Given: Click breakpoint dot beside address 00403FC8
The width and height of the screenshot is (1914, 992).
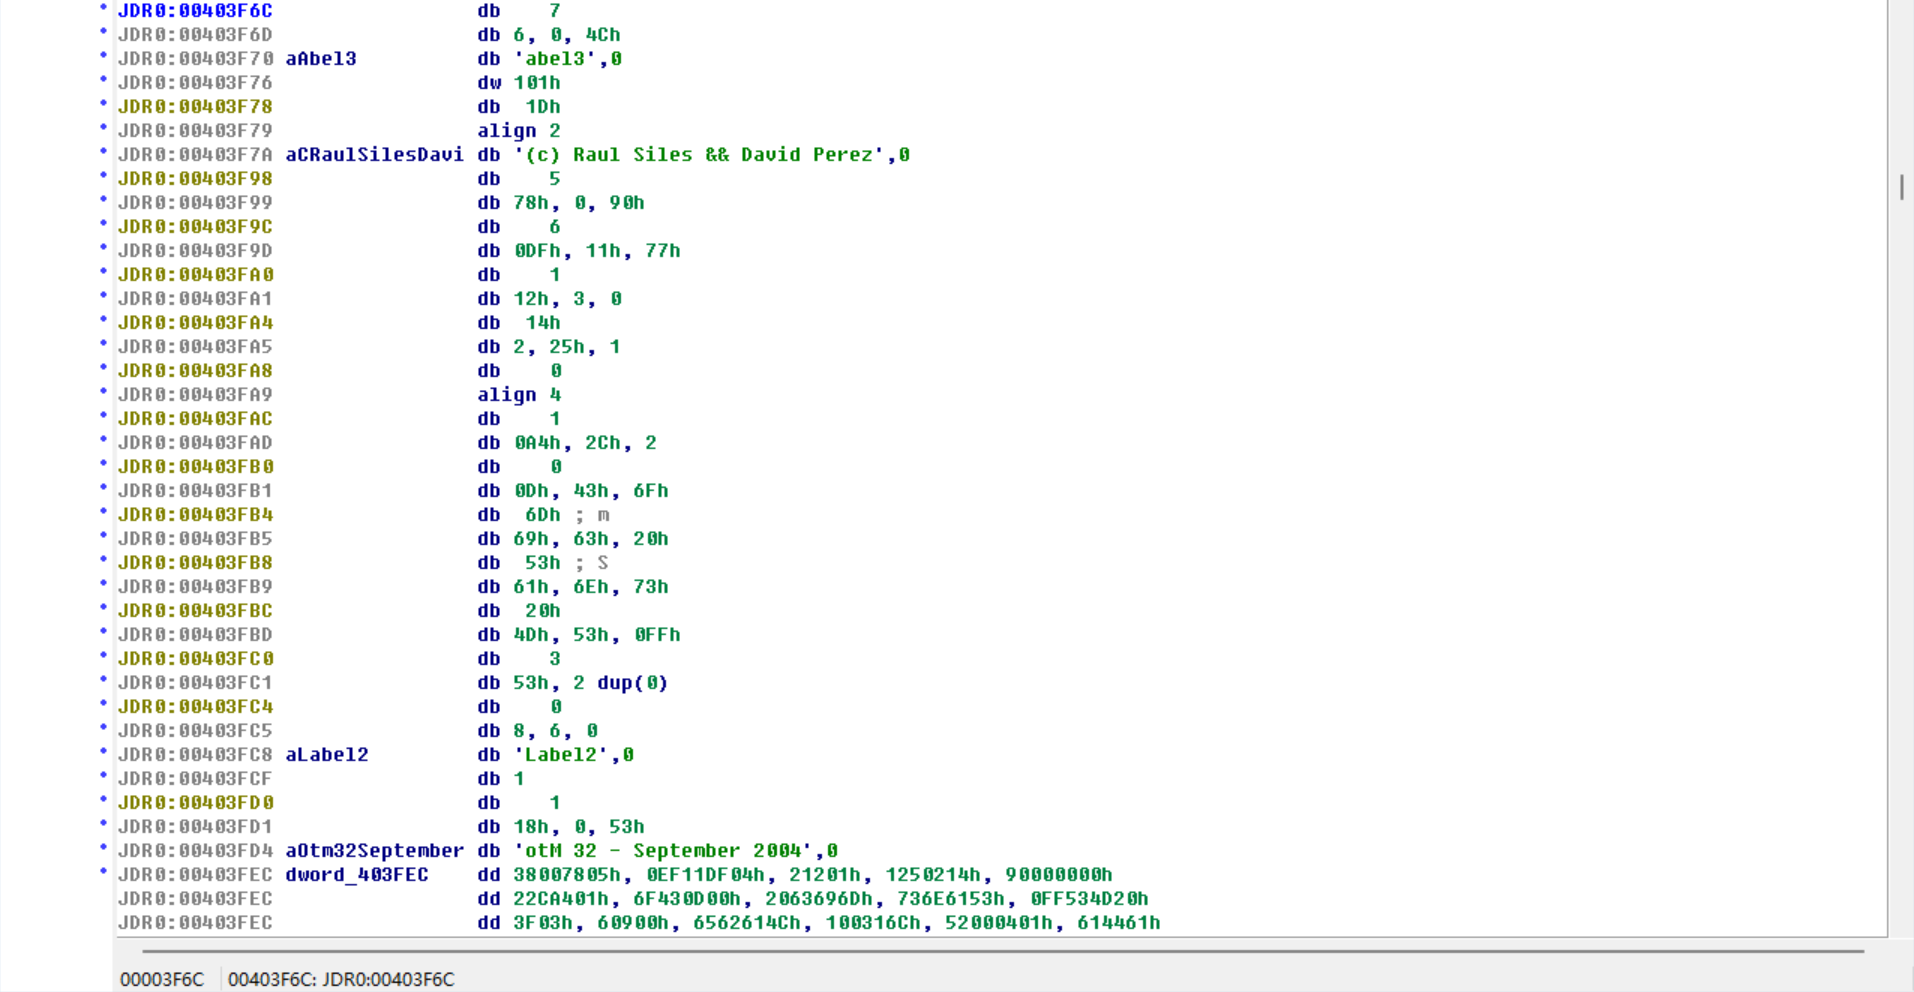Looking at the screenshot, I should (103, 752).
